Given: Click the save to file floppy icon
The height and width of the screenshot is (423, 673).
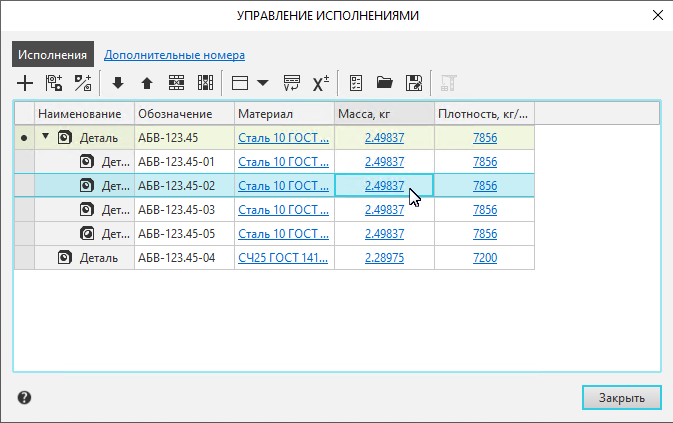Looking at the screenshot, I should pyautogui.click(x=414, y=83).
